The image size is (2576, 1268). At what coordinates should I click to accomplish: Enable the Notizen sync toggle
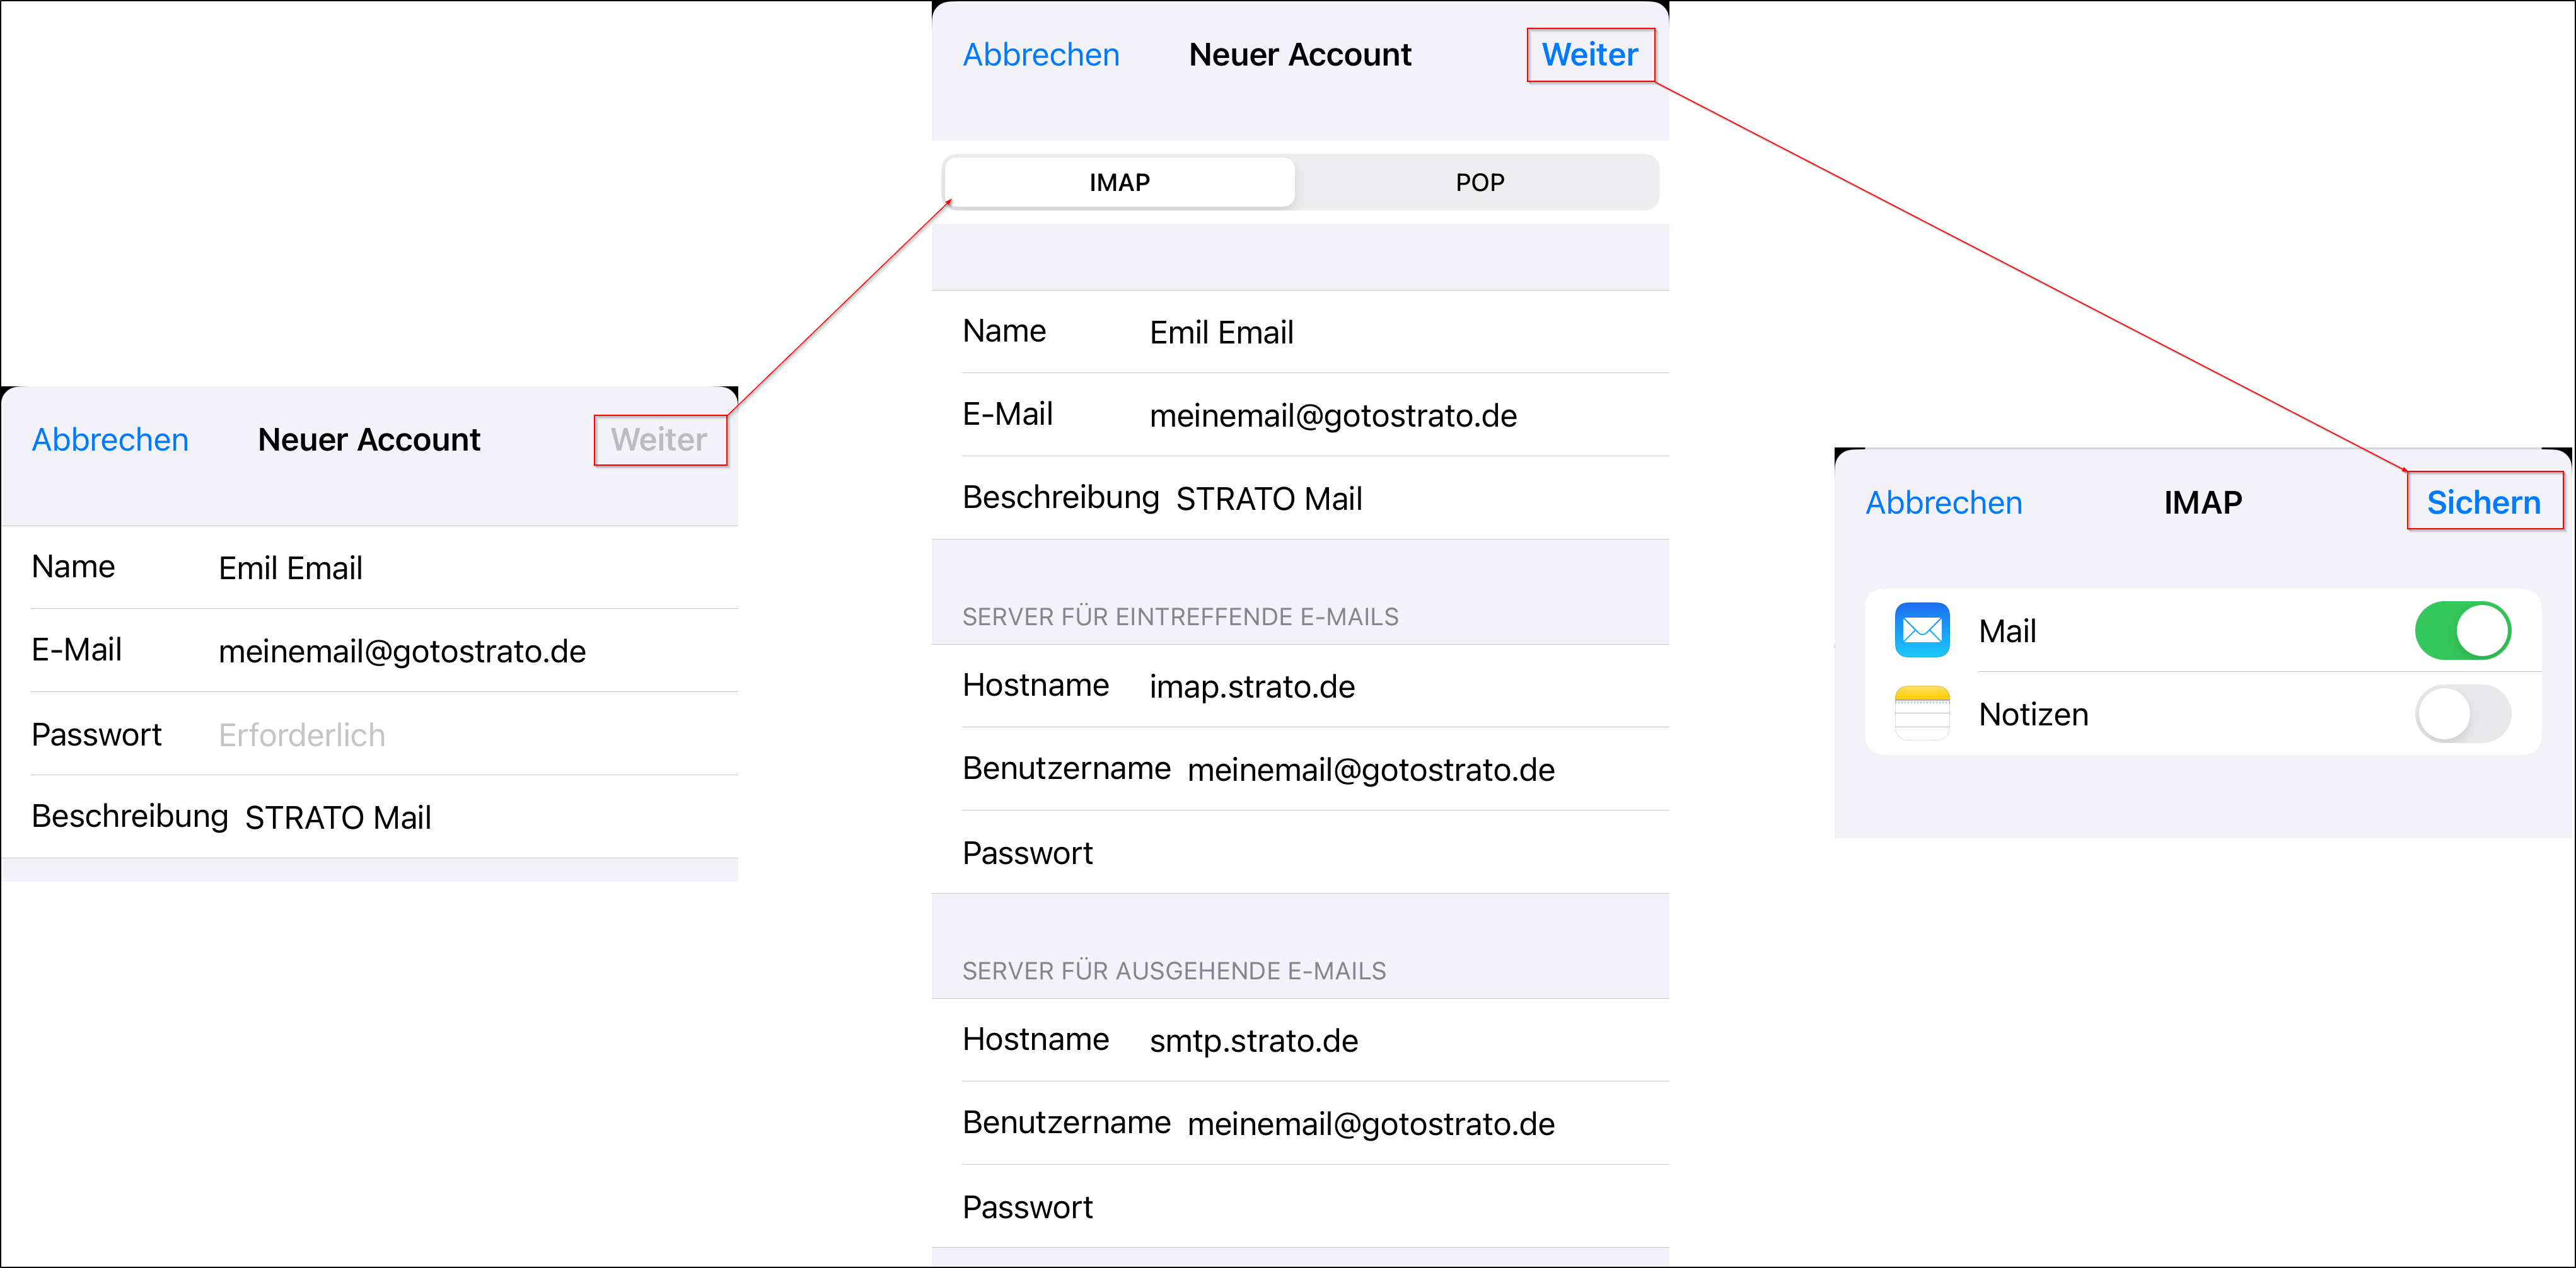pyautogui.click(x=2462, y=713)
